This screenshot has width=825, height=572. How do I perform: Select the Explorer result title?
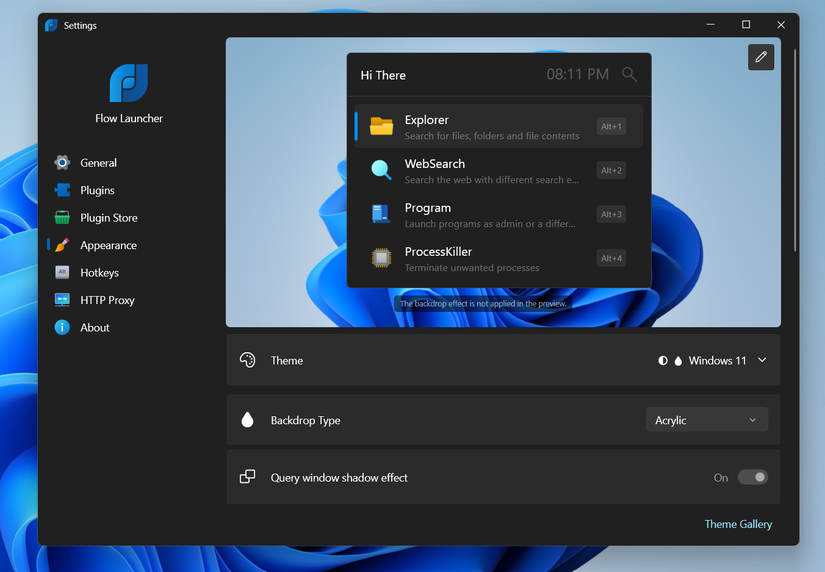[x=427, y=120]
